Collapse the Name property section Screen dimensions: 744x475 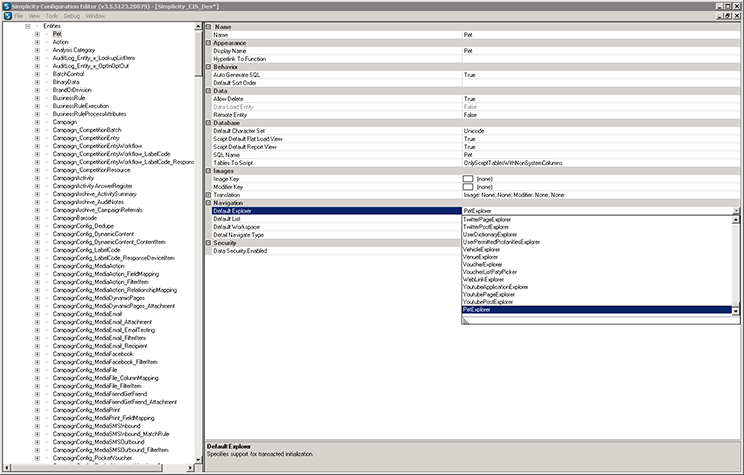pos(208,27)
